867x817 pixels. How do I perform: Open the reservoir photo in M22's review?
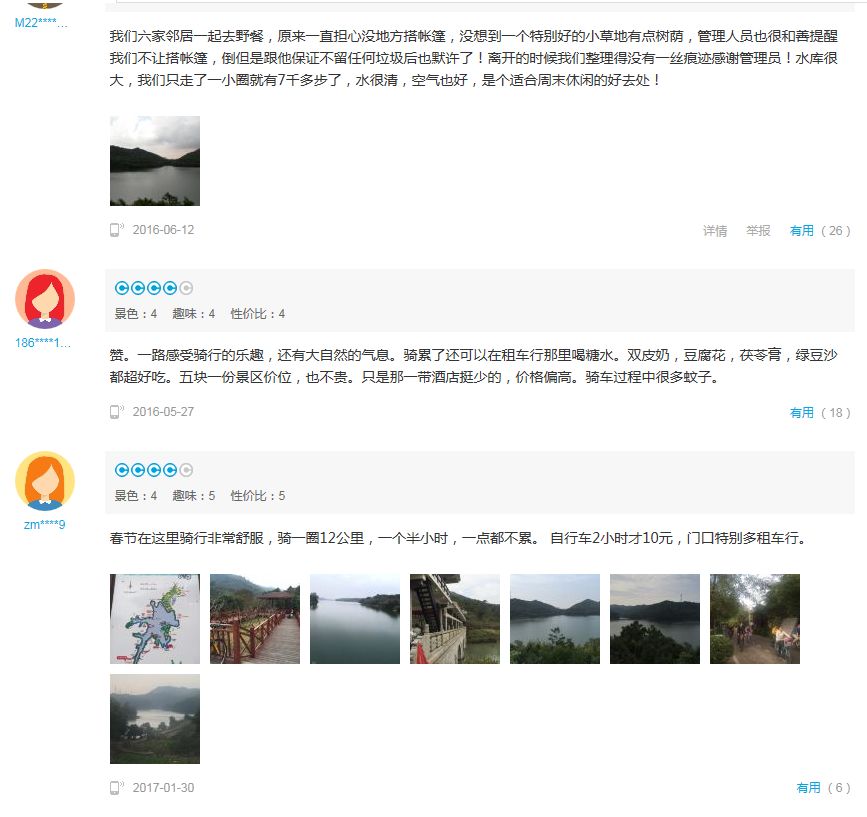tap(155, 161)
